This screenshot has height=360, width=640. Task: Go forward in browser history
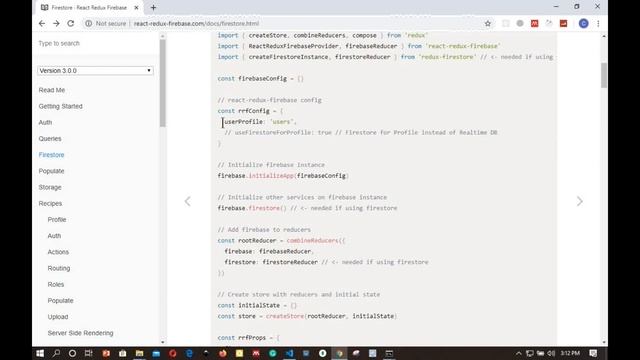[56, 24]
